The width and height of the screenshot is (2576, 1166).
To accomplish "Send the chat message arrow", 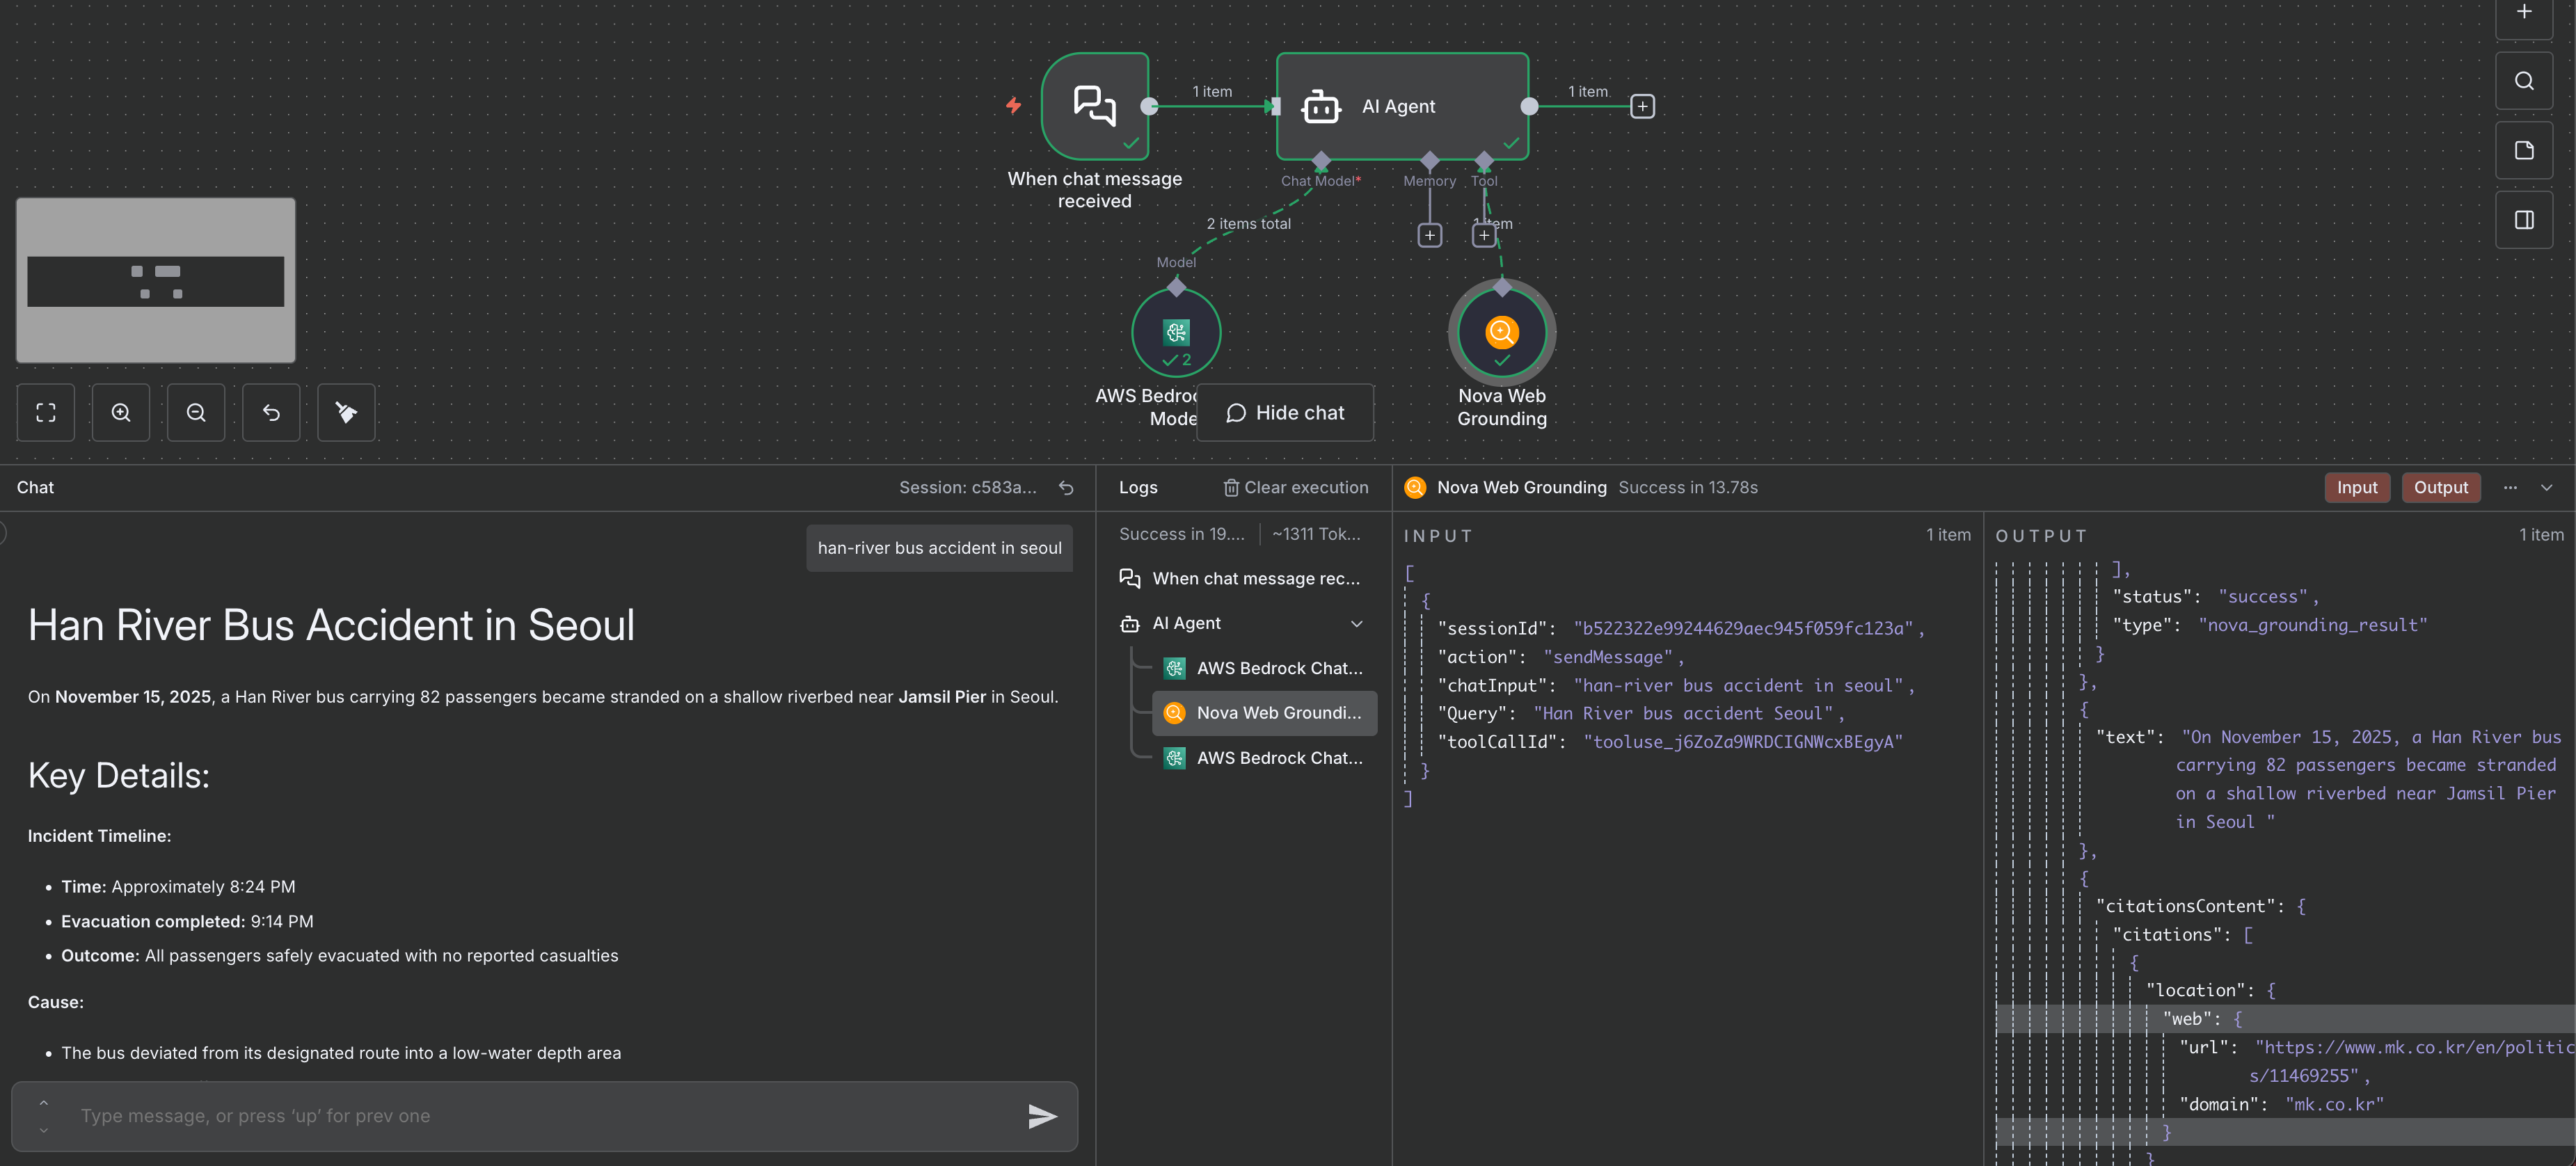I will click(x=1042, y=1116).
